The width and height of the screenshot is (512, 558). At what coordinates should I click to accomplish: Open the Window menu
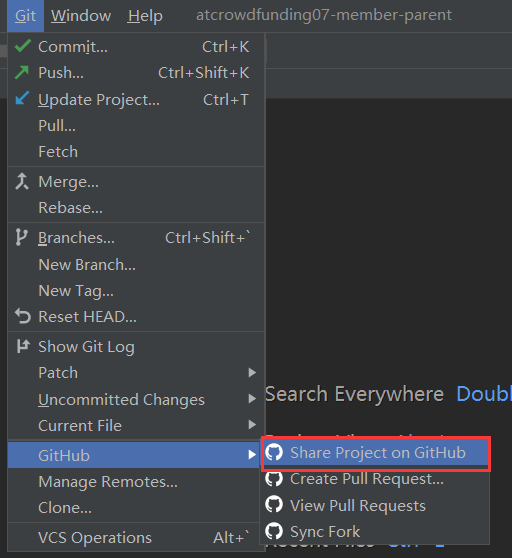(x=81, y=16)
